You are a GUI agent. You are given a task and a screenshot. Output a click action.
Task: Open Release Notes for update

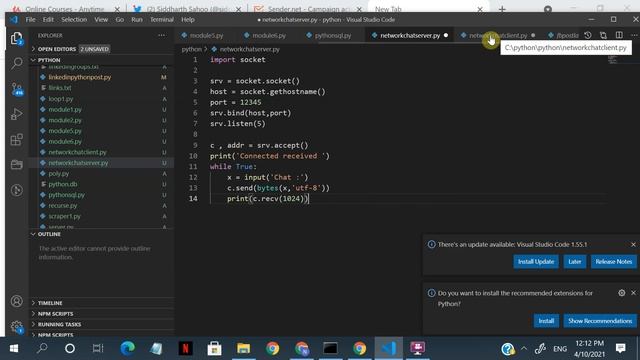pos(613,262)
